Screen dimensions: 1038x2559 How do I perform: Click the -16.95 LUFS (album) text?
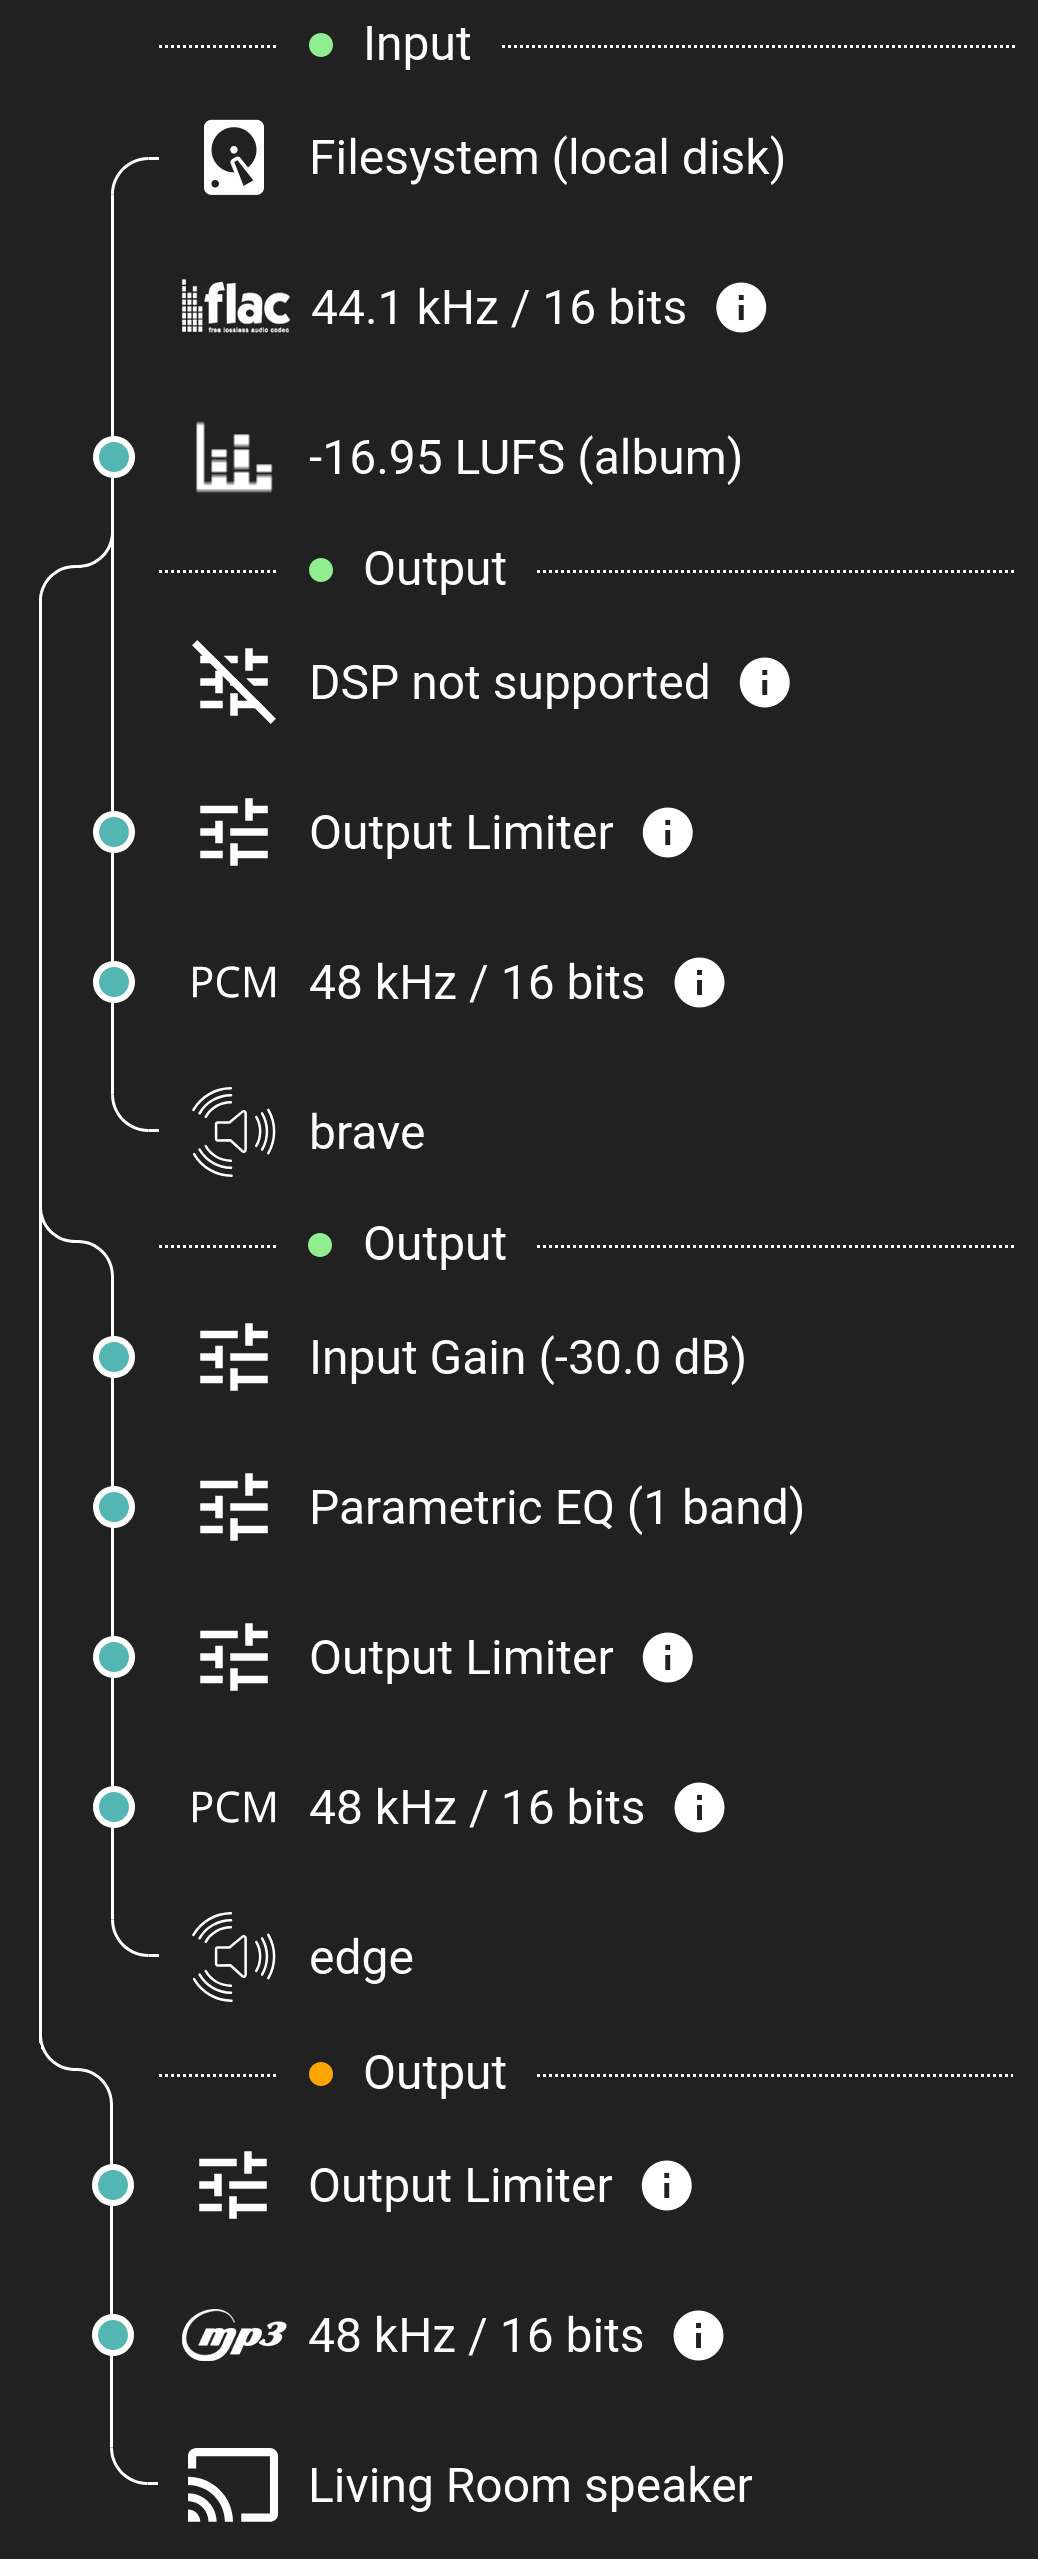pyautogui.click(x=525, y=457)
